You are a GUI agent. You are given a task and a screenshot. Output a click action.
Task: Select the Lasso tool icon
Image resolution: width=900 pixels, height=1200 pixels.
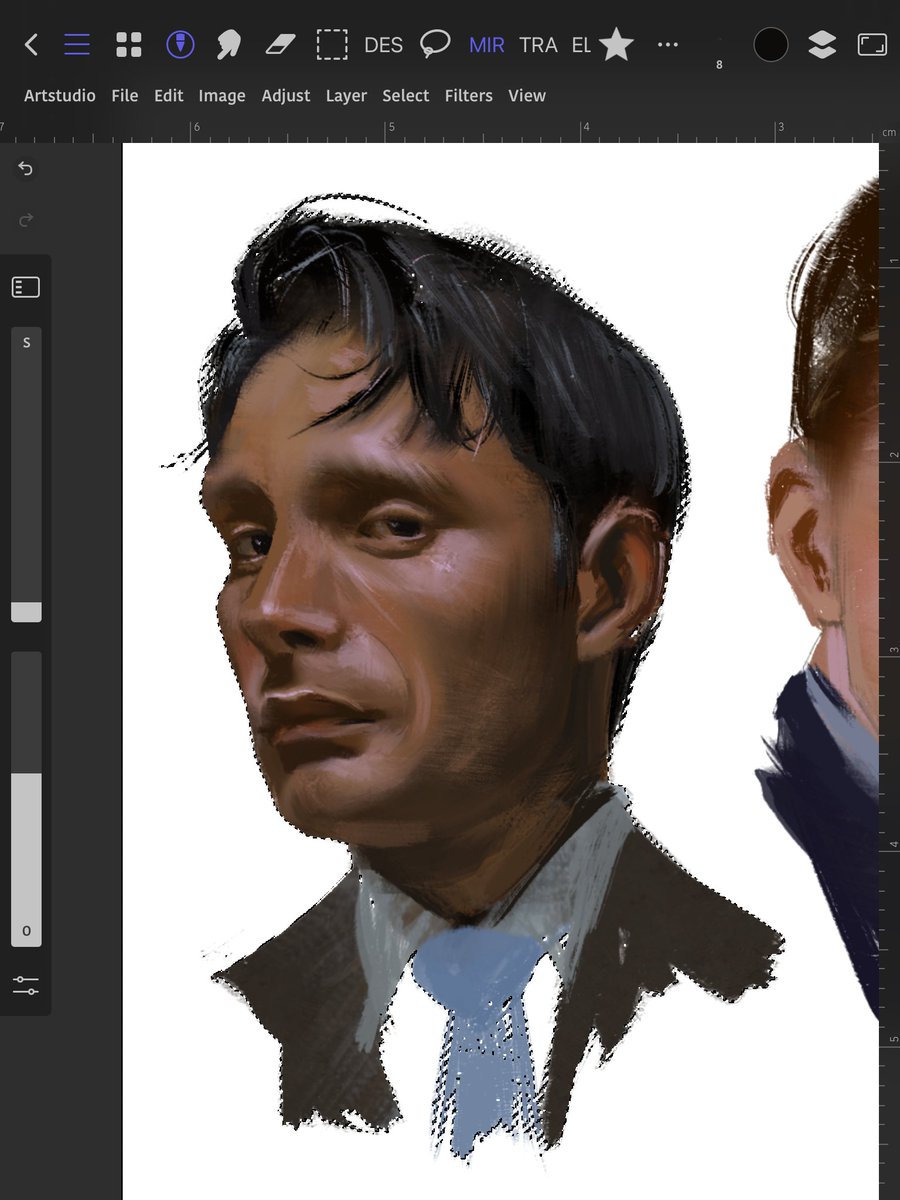click(x=435, y=44)
